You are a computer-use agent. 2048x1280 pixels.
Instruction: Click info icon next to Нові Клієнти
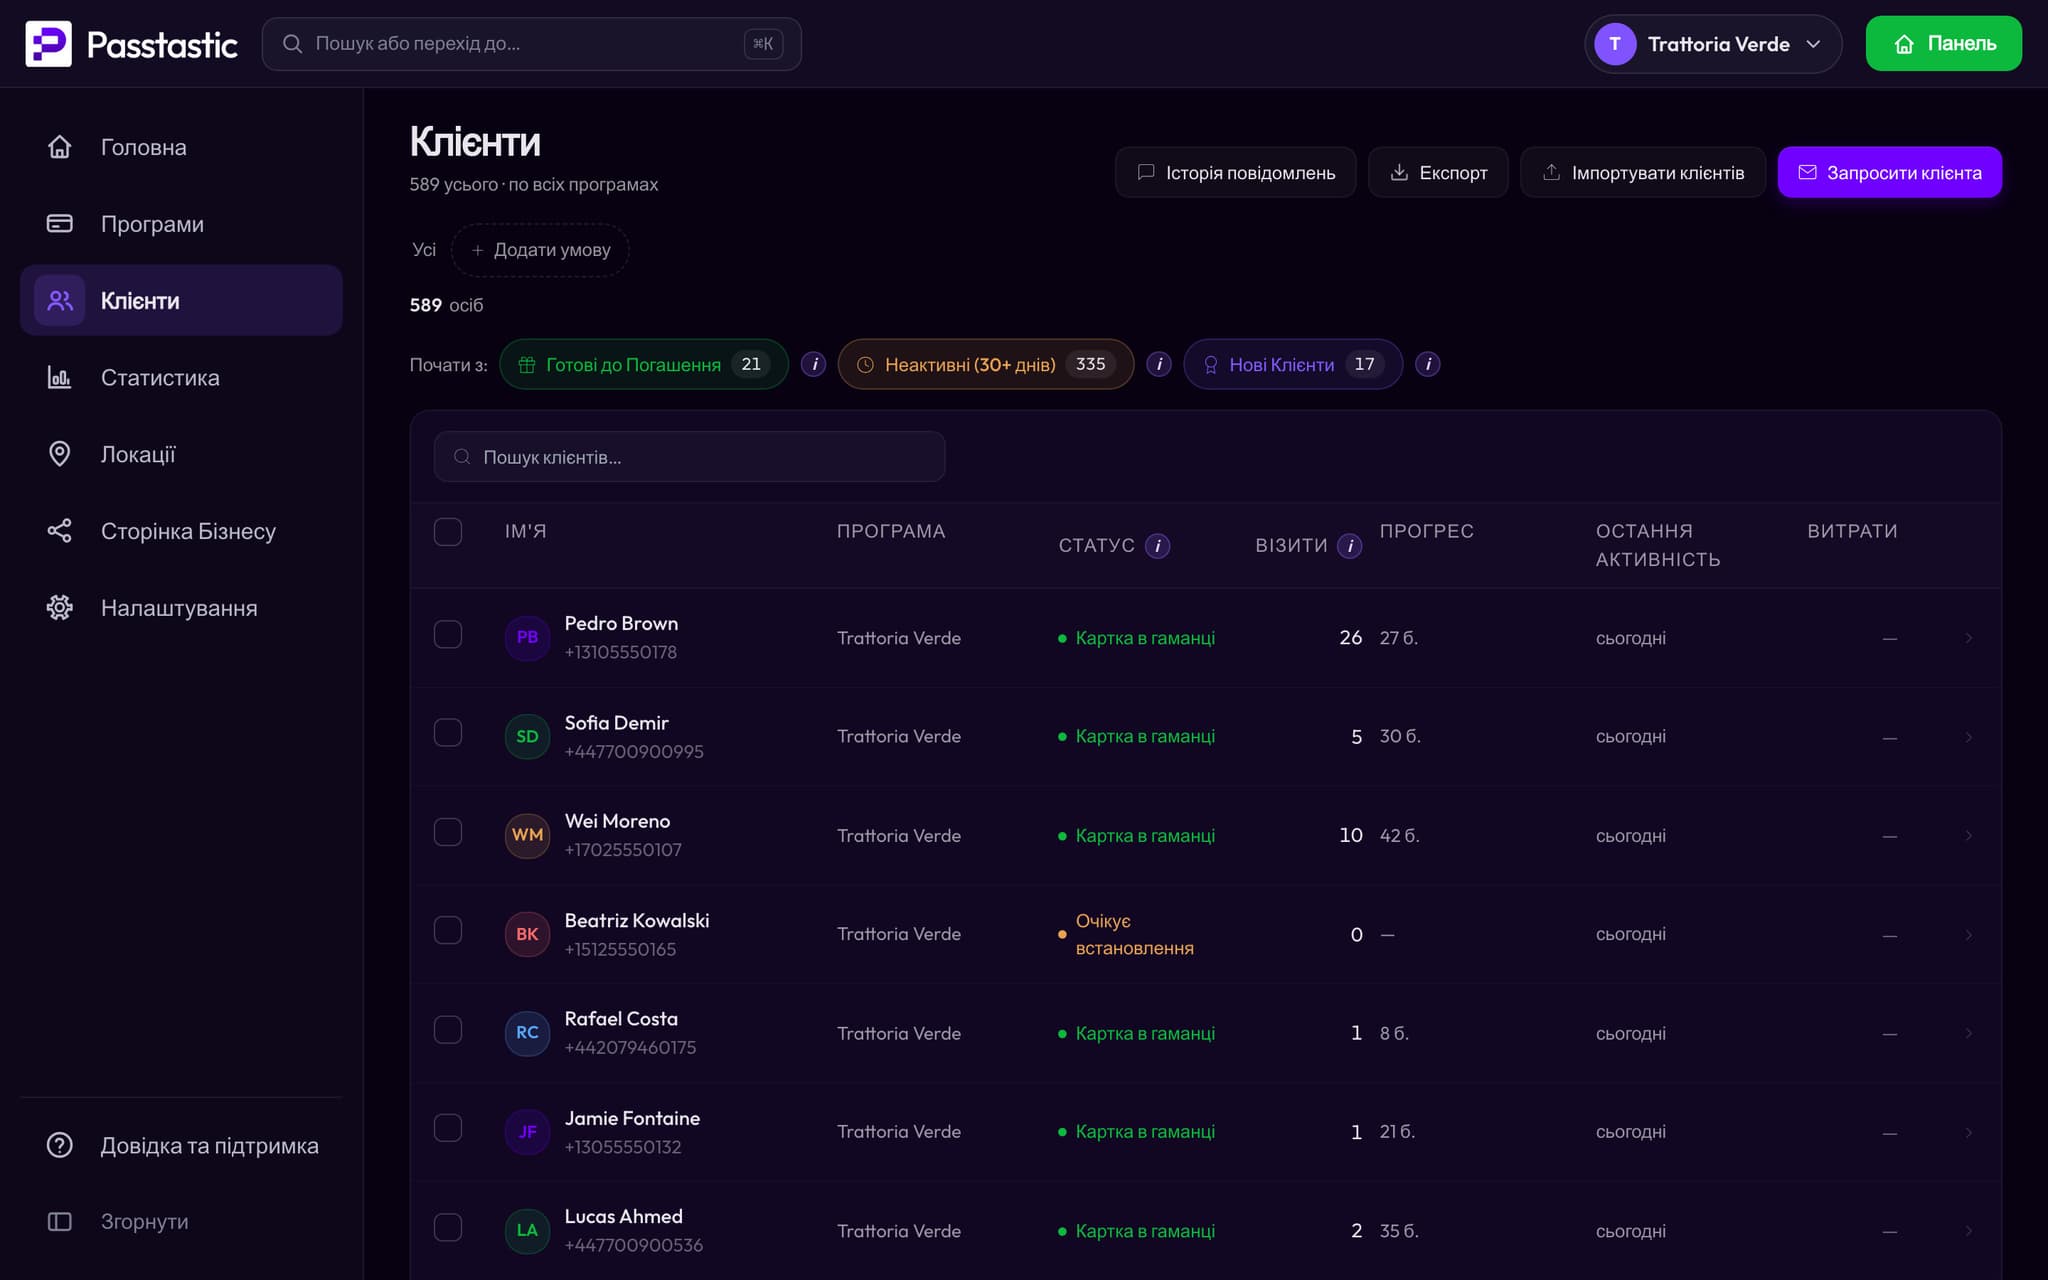(1428, 365)
